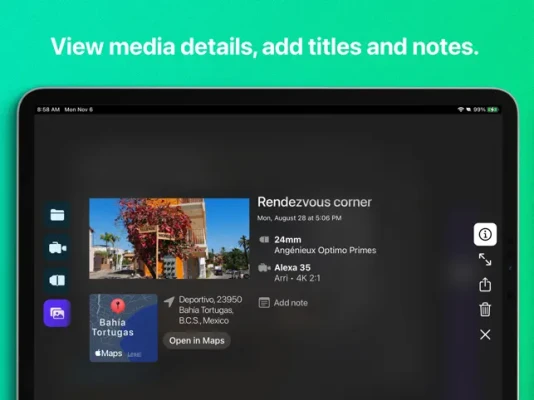Click Open in Maps button
Image resolution: width=534 pixels, height=400 pixels.
(x=197, y=340)
